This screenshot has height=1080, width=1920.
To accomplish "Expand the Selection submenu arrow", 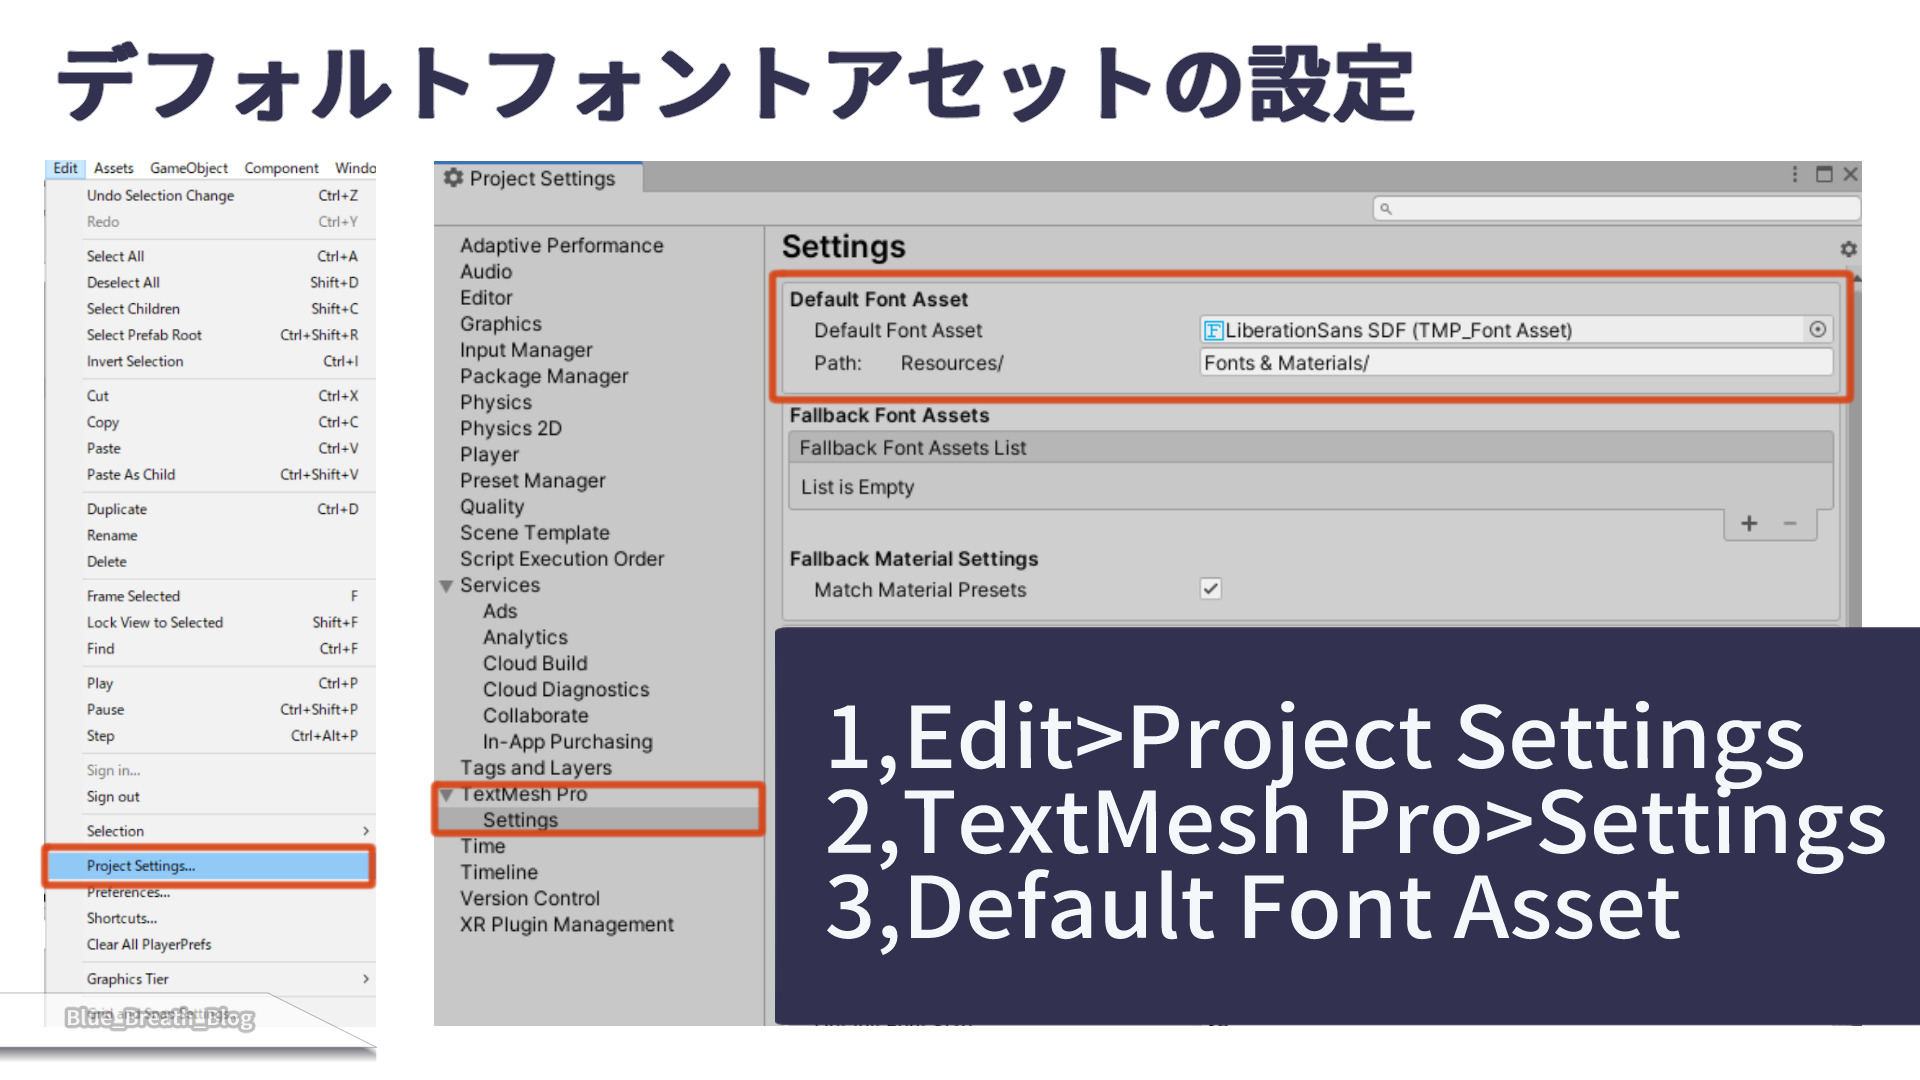I will point(366,831).
